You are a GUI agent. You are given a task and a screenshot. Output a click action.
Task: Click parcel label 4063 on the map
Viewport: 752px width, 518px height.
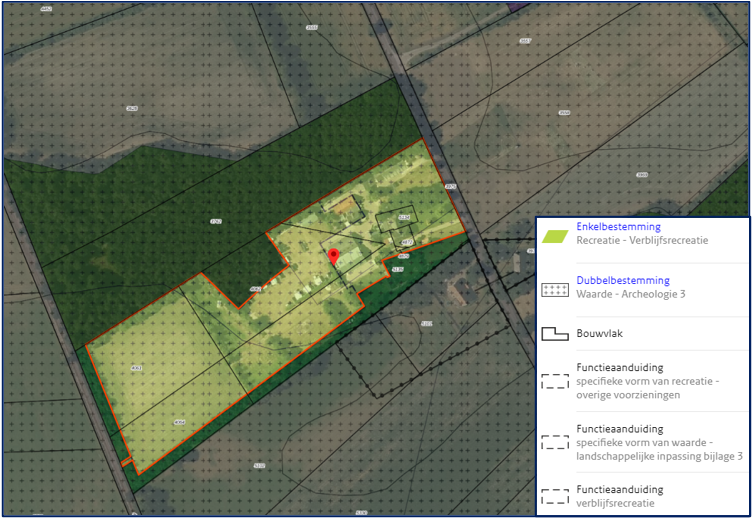136,368
